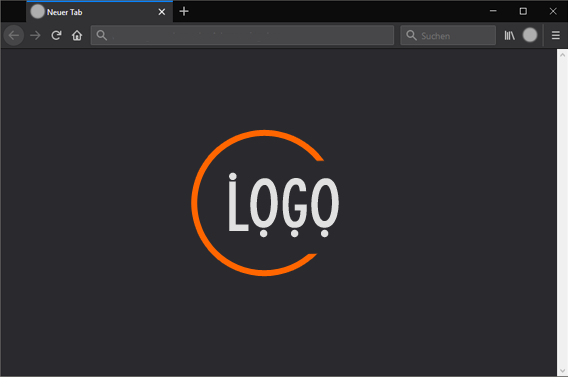Focus the address bar
This screenshot has width=568, height=377.
(x=242, y=35)
